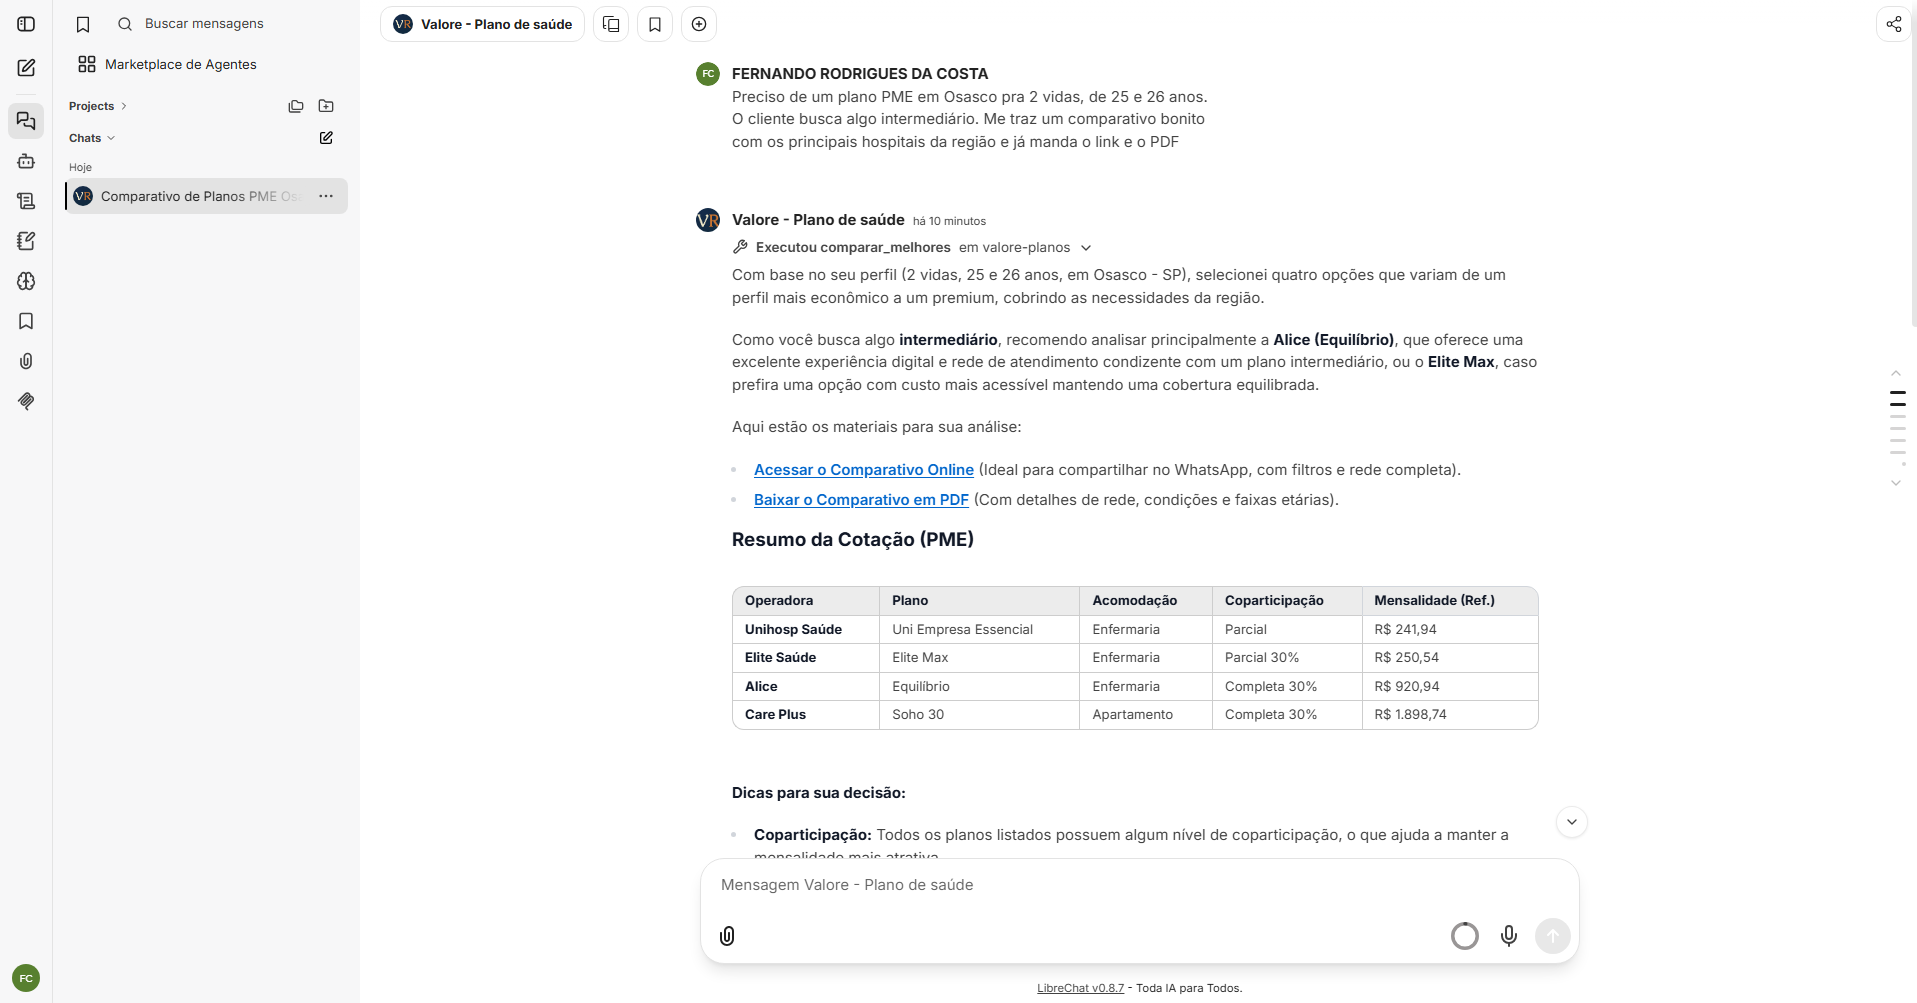Start a new chat with pencil icon
The height and width of the screenshot is (1003, 1917).
coord(26,68)
